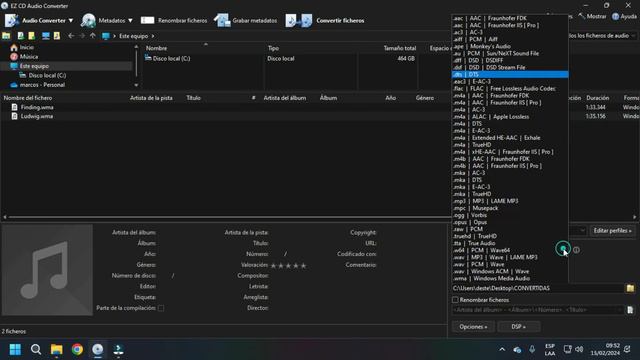Go back with the left arrow

[x=71, y=36]
